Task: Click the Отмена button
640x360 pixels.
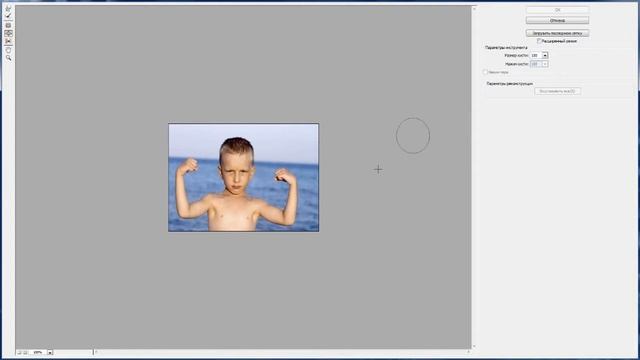Action: coord(557,20)
